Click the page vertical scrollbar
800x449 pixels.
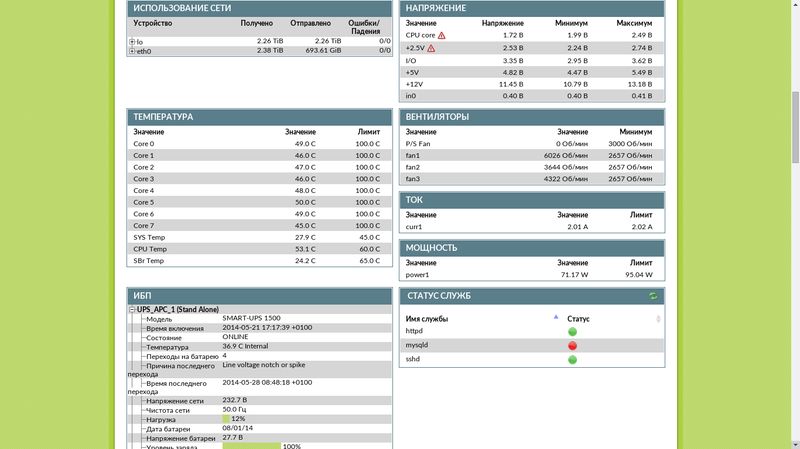[x=795, y=128]
